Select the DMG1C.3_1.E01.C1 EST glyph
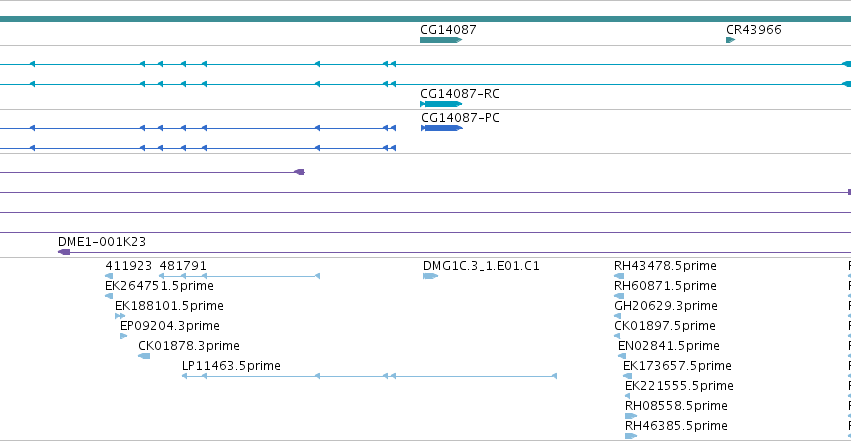This screenshot has width=851, height=441. [x=430, y=276]
